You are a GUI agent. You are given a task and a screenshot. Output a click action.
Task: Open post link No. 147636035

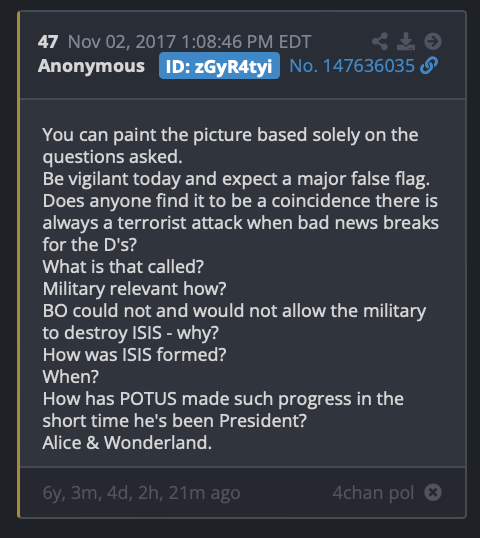coord(352,66)
